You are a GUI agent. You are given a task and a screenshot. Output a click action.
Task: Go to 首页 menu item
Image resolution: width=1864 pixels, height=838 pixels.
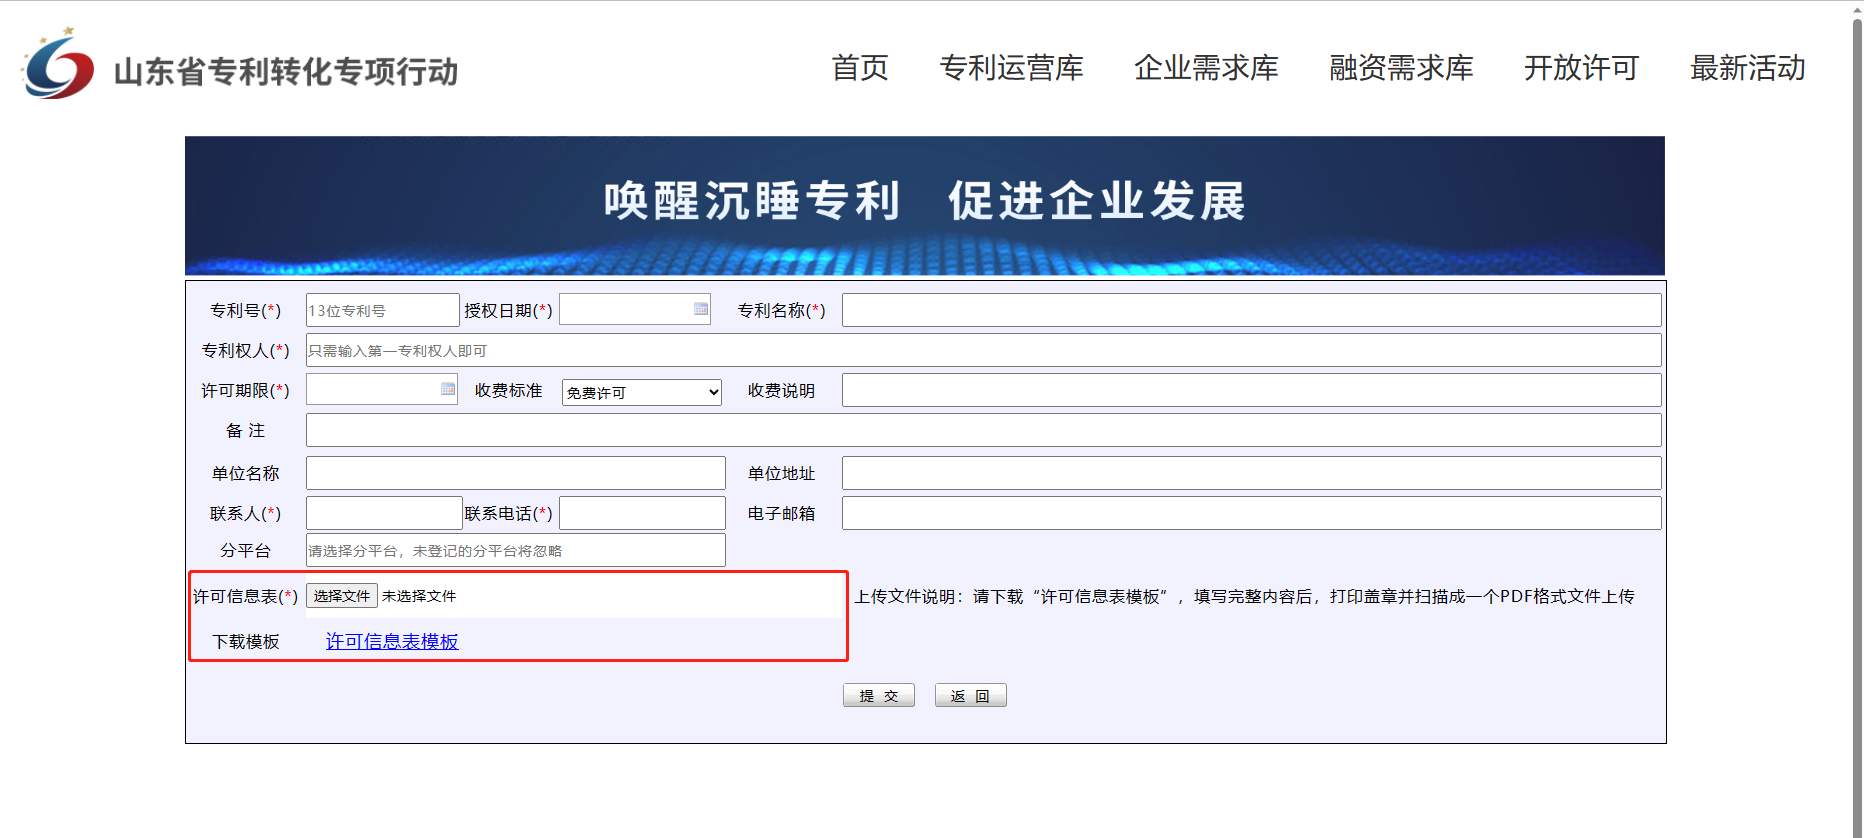coord(860,68)
